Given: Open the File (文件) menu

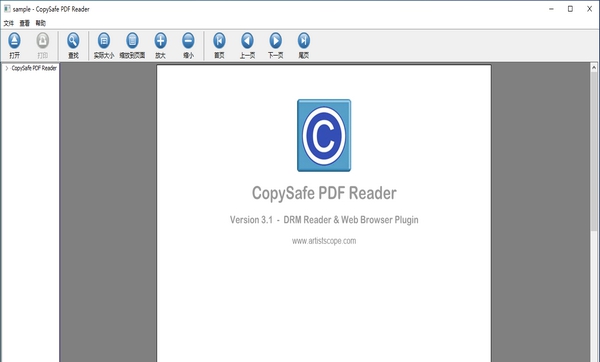Looking at the screenshot, I should [9, 23].
